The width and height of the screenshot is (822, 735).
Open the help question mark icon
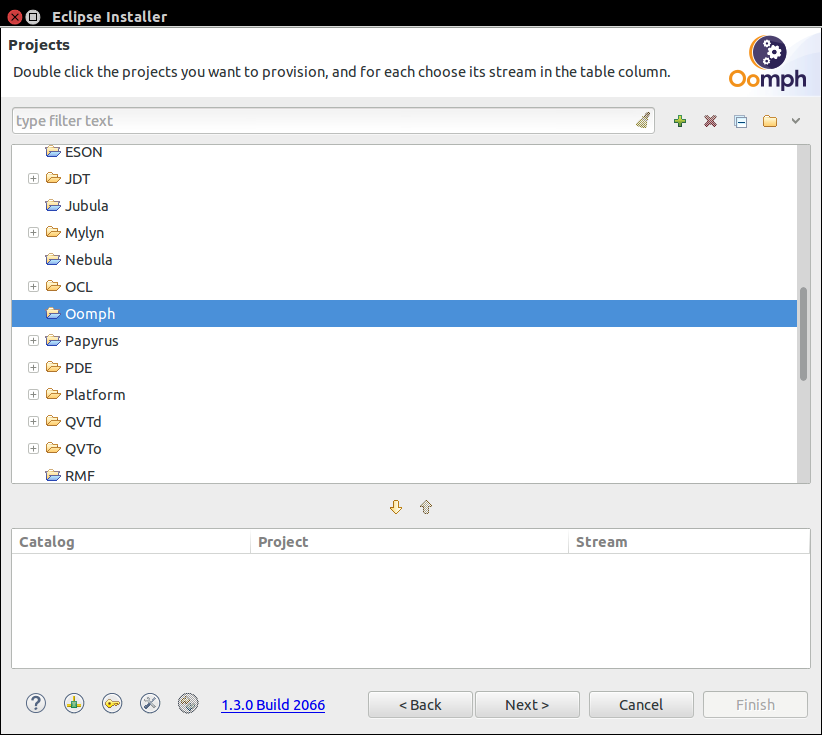[36, 704]
